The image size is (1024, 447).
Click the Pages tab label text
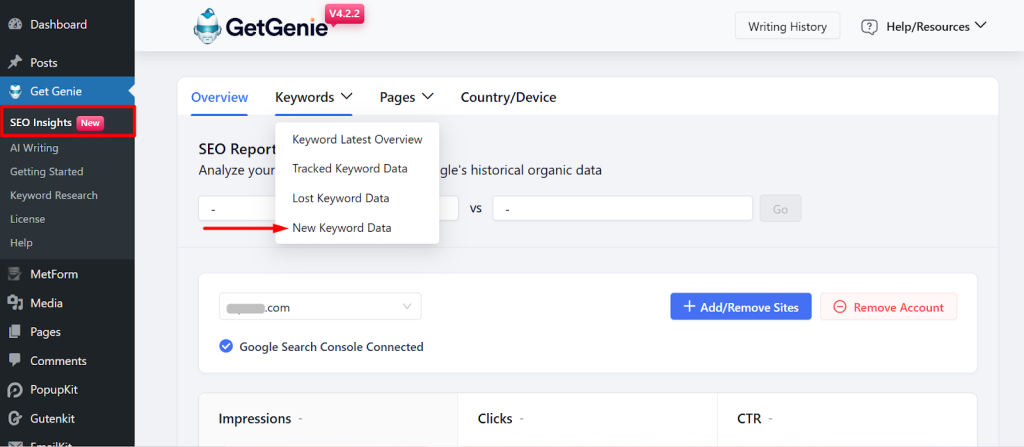tap(398, 97)
